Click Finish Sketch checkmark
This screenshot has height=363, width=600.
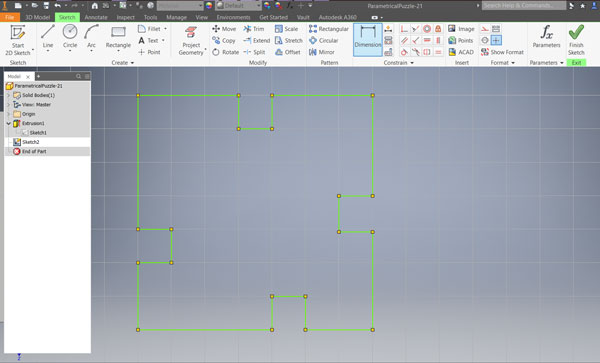(576, 40)
